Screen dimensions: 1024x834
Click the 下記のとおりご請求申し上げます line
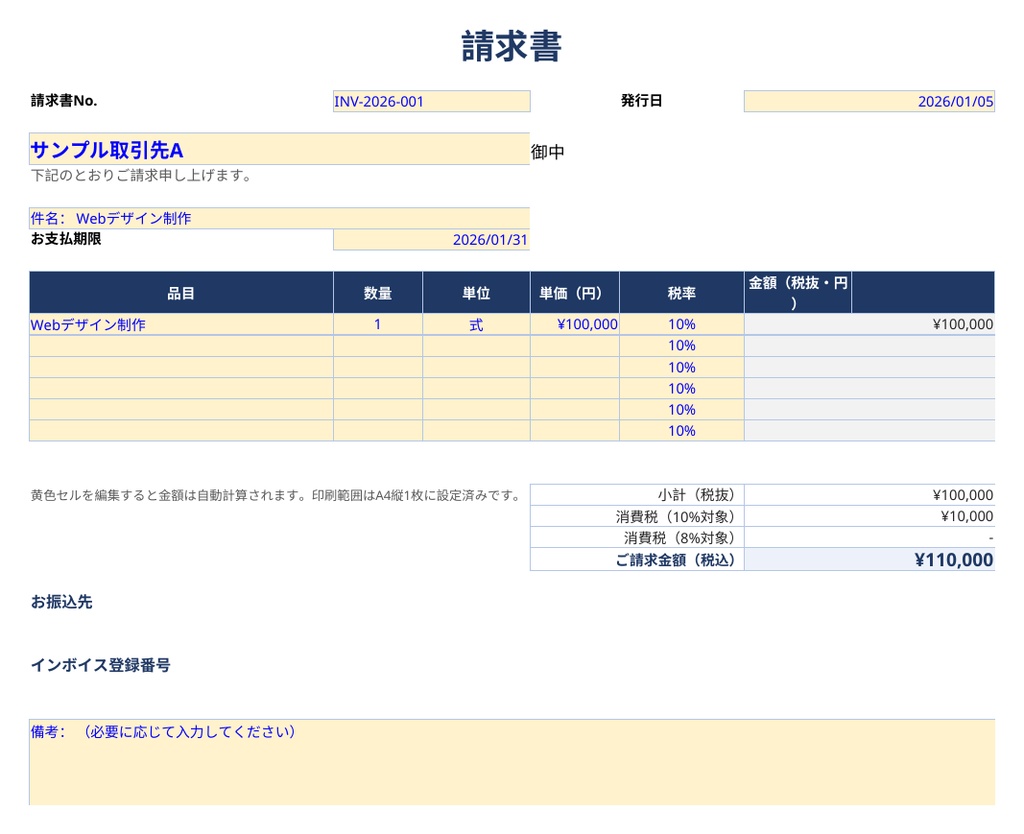pyautogui.click(x=141, y=175)
